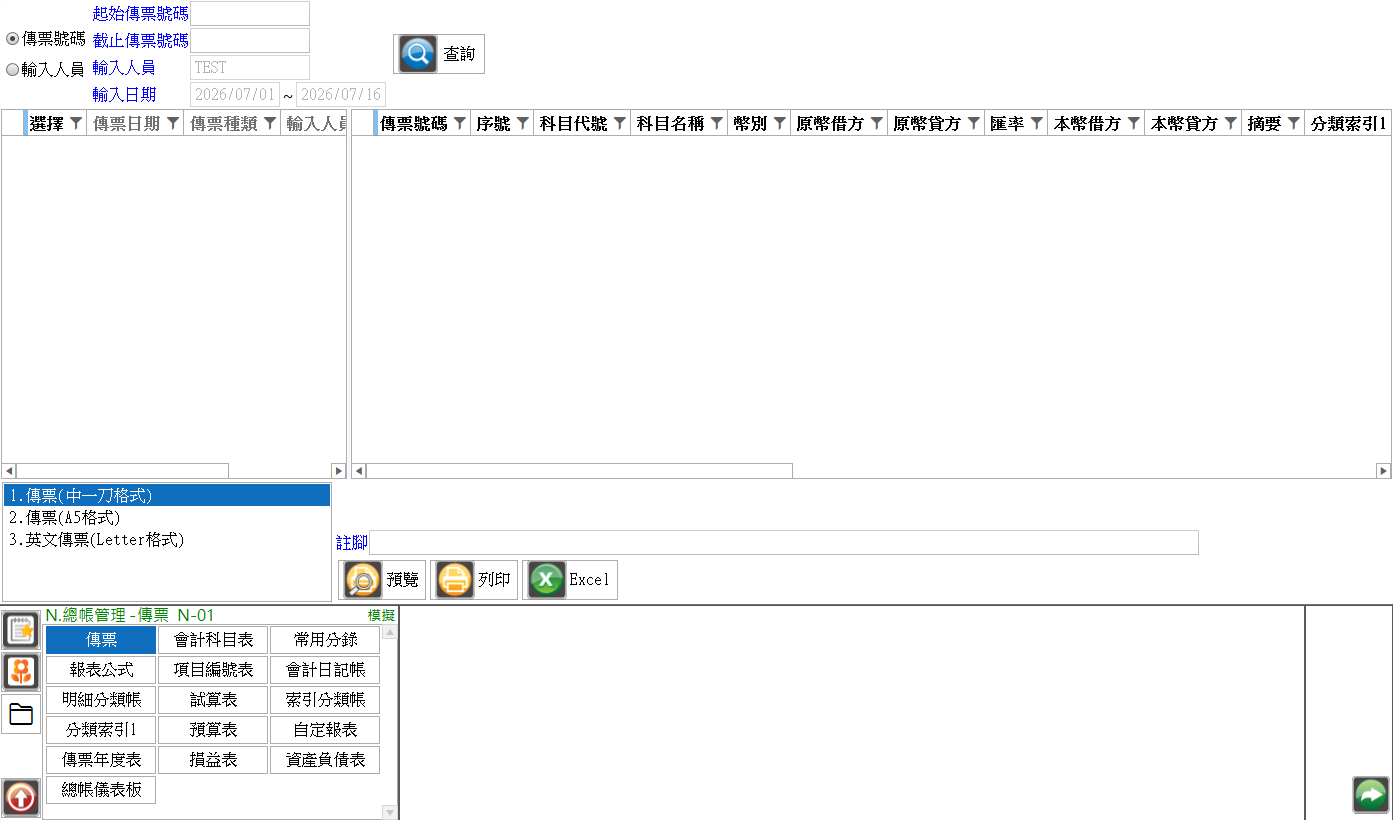Screen dimensions: 1393x821
Task: Open print preview via 預覽 icon
Action: (362, 580)
